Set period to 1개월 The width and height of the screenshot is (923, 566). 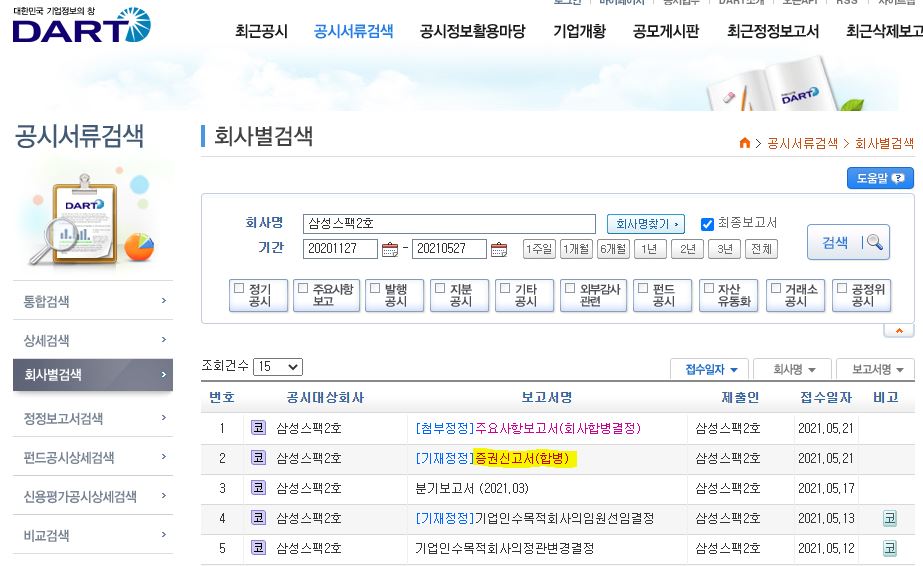point(576,249)
